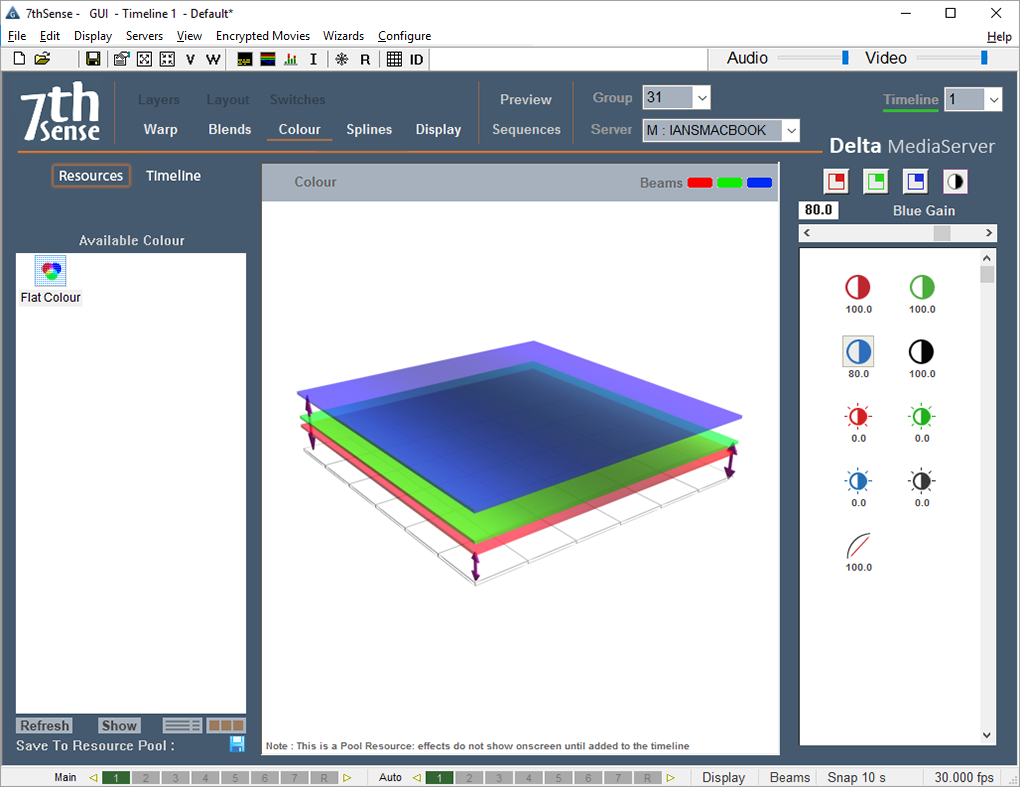Click the fullscreen expand arrows toolbar icon
The image size is (1020, 787).
[x=144, y=60]
